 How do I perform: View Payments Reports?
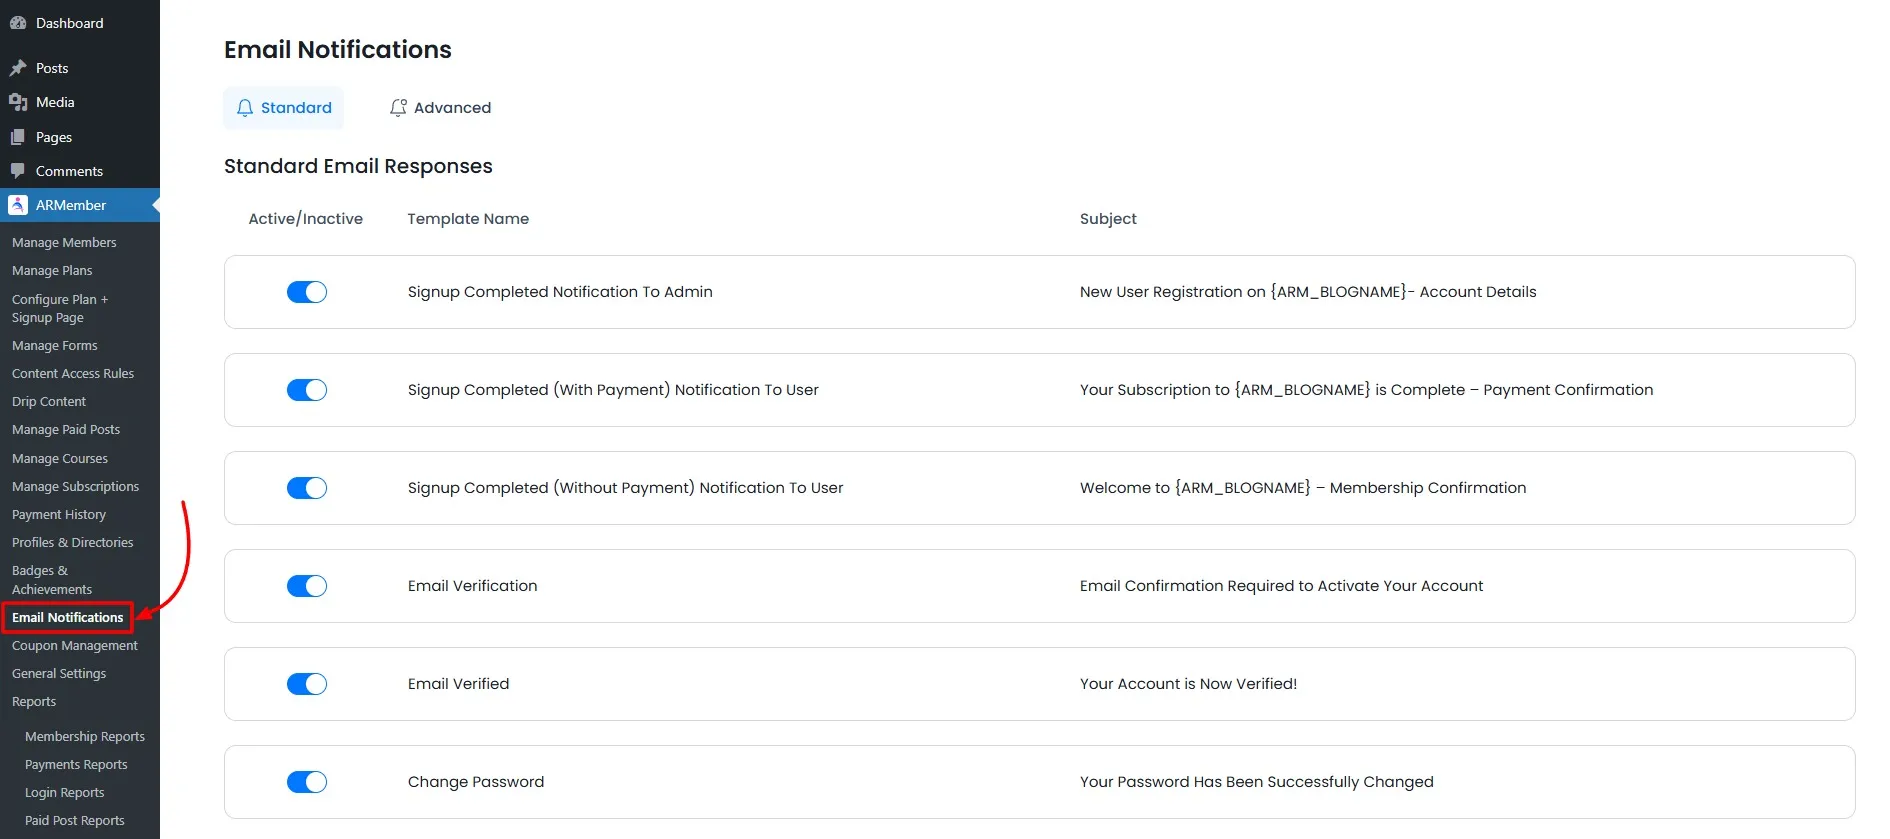[76, 764]
